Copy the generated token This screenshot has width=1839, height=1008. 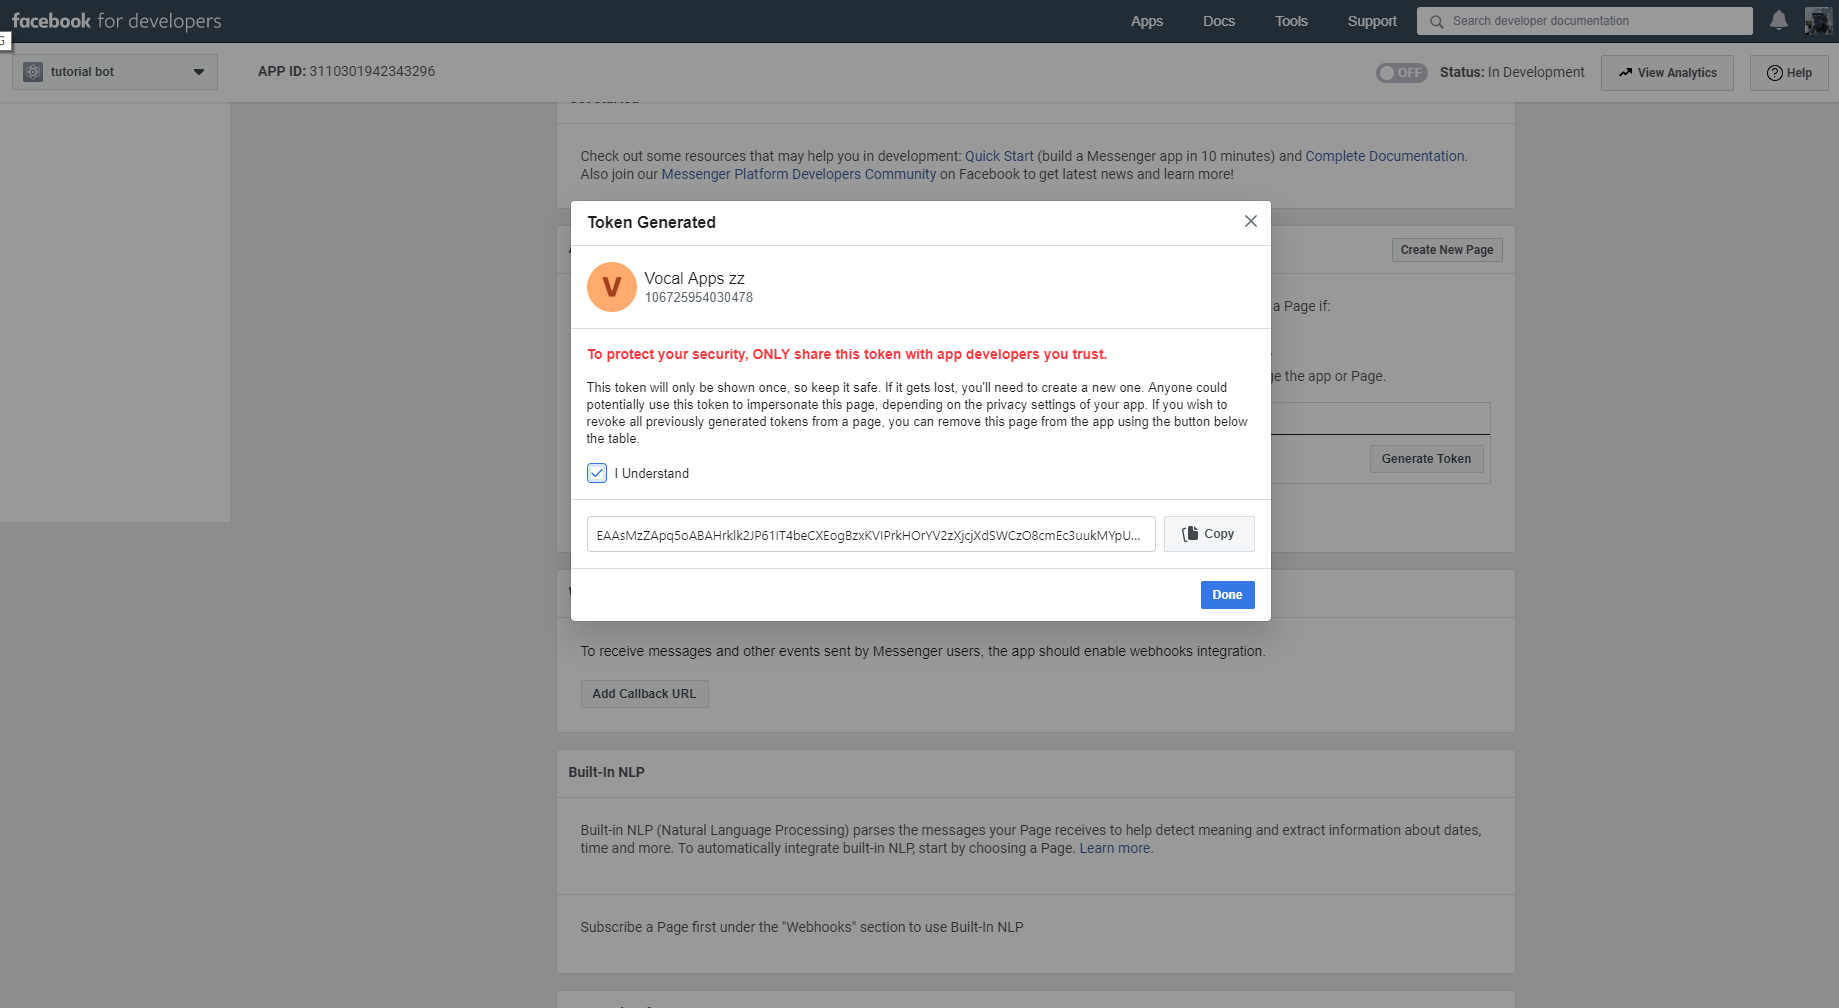[x=1209, y=534]
